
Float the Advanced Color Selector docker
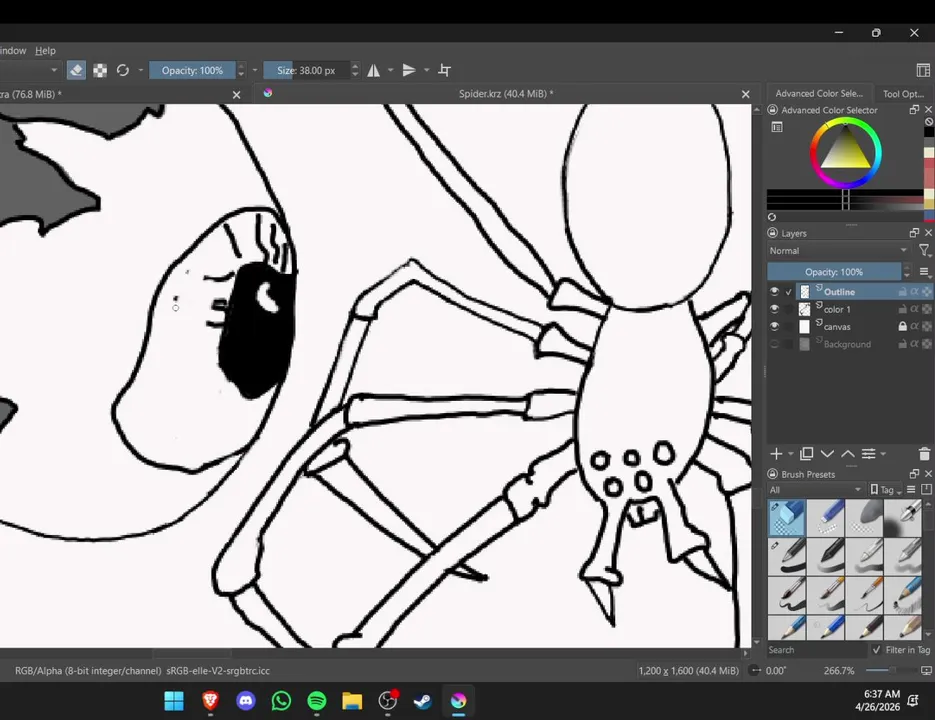tap(914, 110)
